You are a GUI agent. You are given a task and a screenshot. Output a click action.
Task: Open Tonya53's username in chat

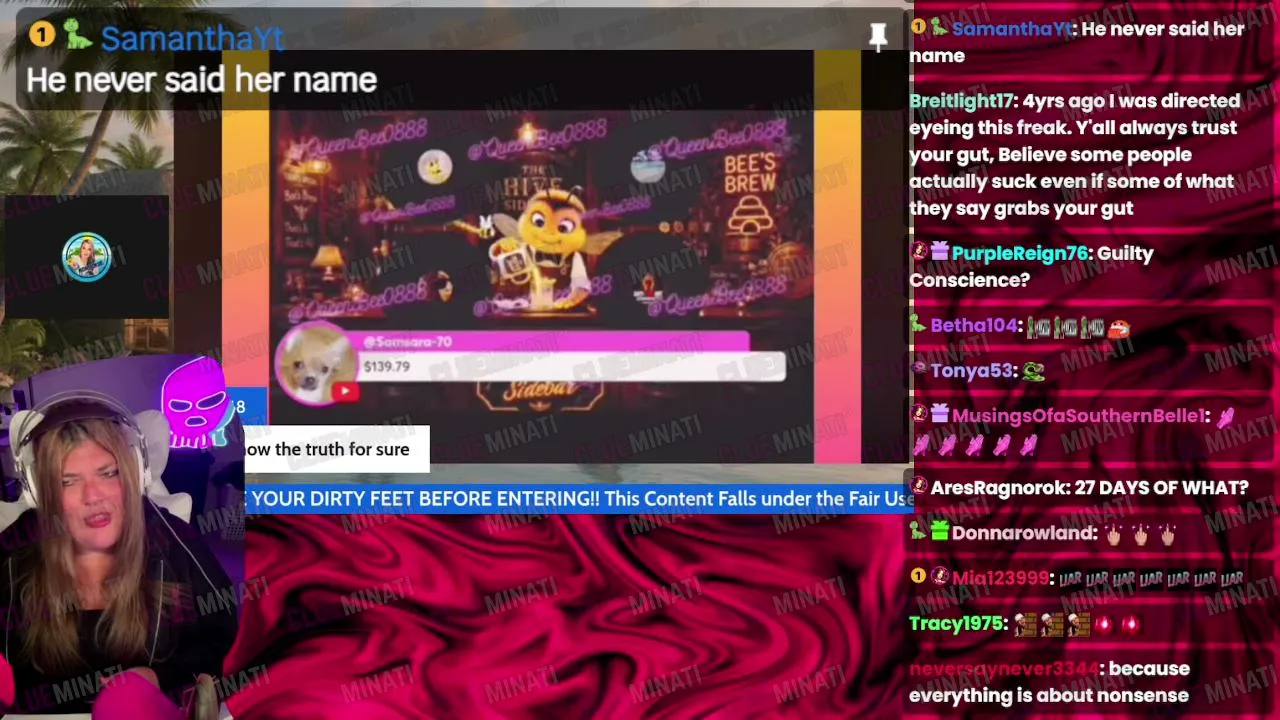click(971, 370)
